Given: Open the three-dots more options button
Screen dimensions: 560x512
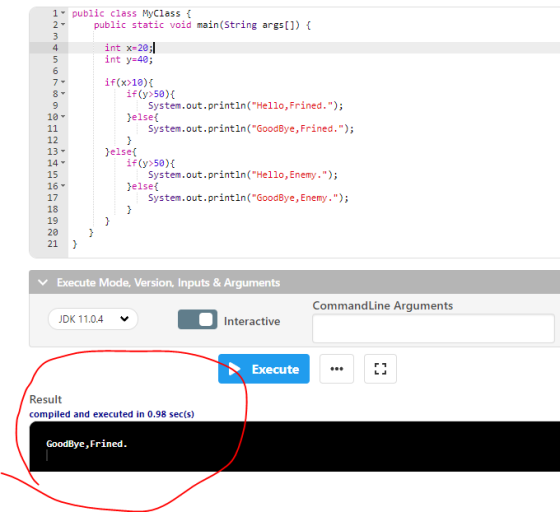Looking at the screenshot, I should [336, 369].
